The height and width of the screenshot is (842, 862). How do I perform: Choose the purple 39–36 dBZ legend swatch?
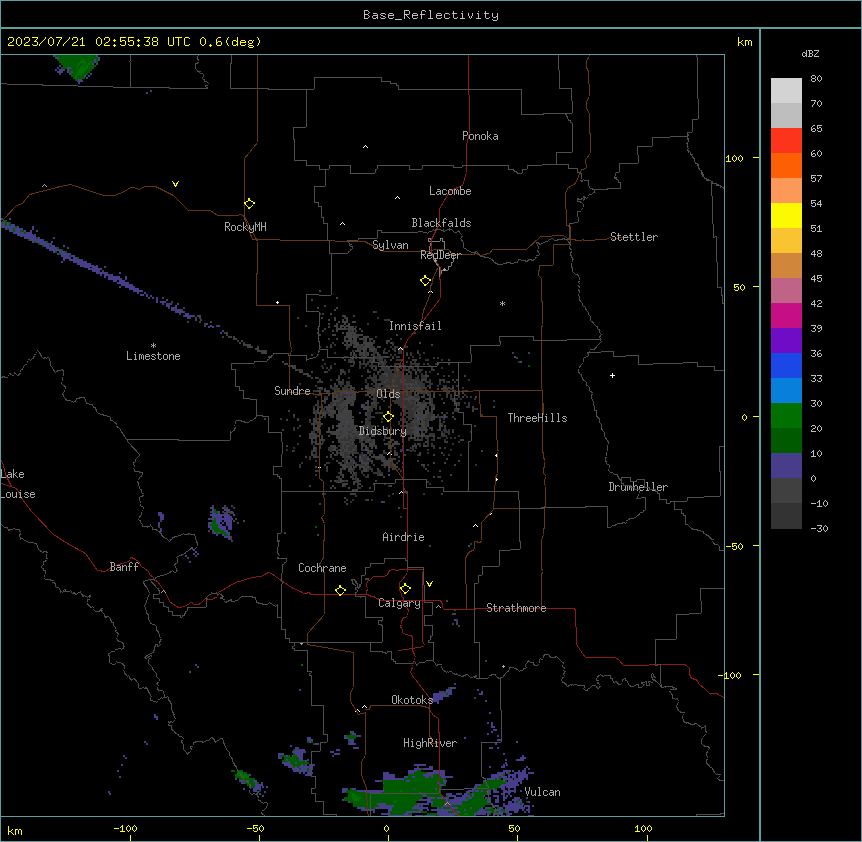click(786, 341)
